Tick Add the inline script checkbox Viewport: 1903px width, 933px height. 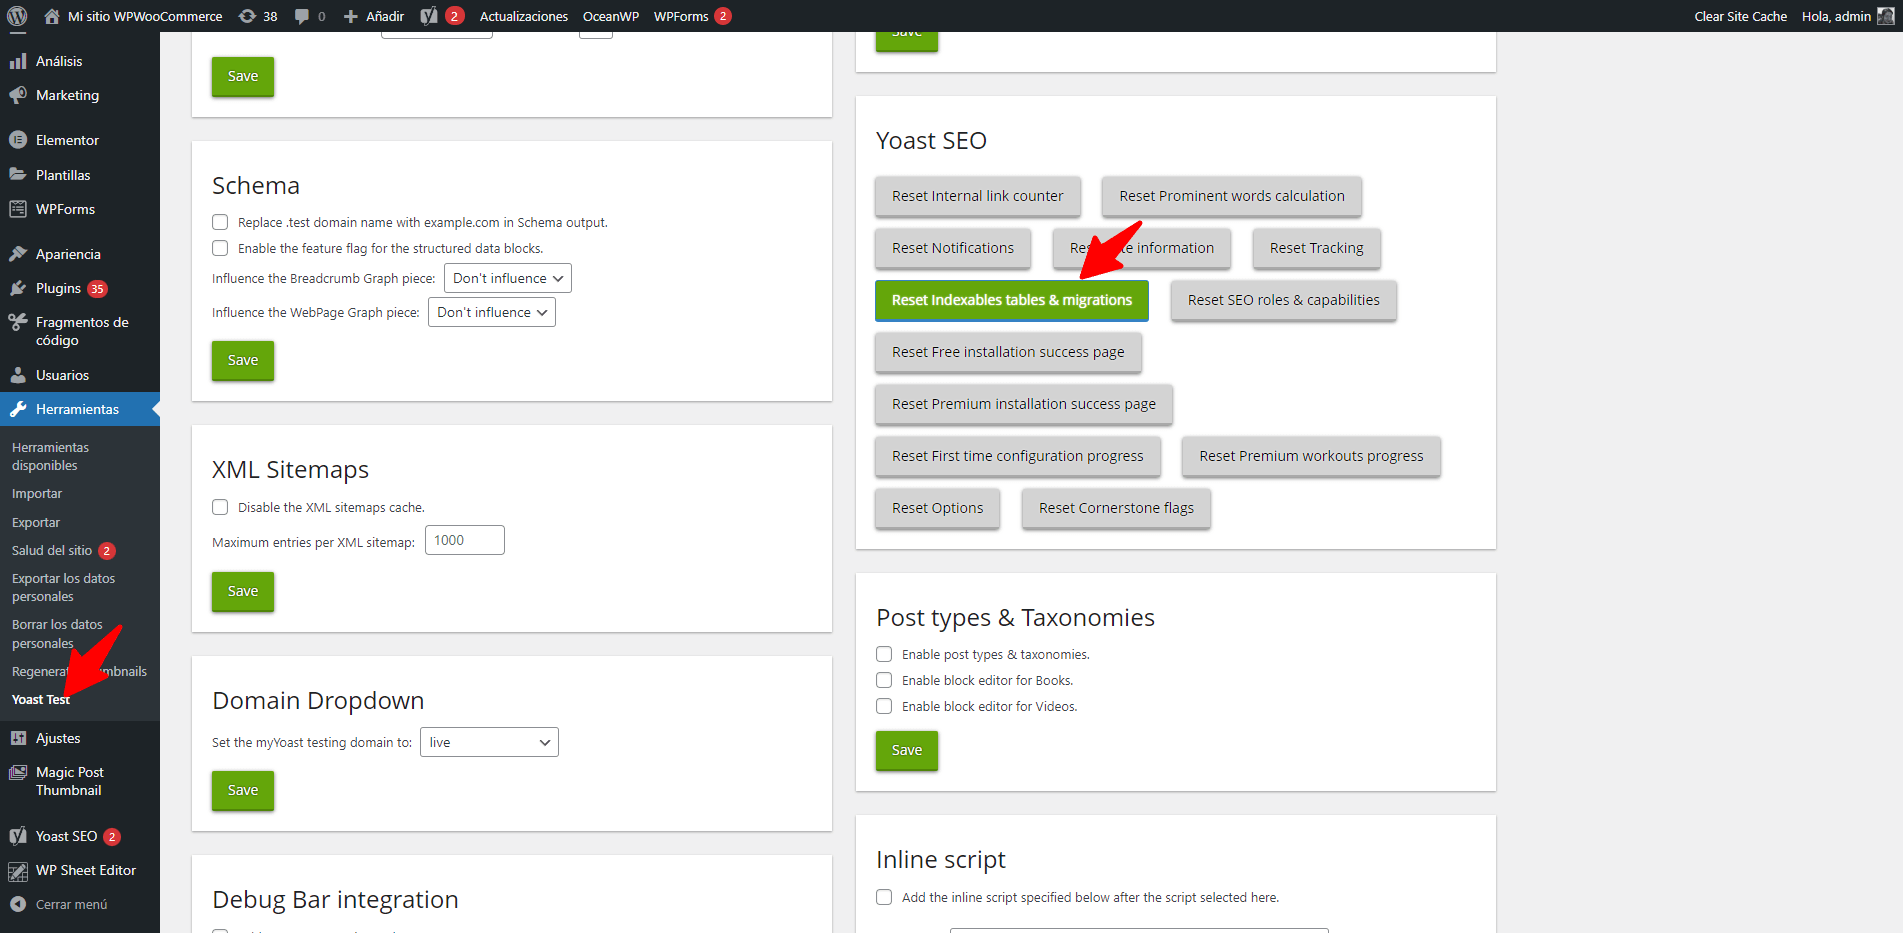[x=884, y=897]
